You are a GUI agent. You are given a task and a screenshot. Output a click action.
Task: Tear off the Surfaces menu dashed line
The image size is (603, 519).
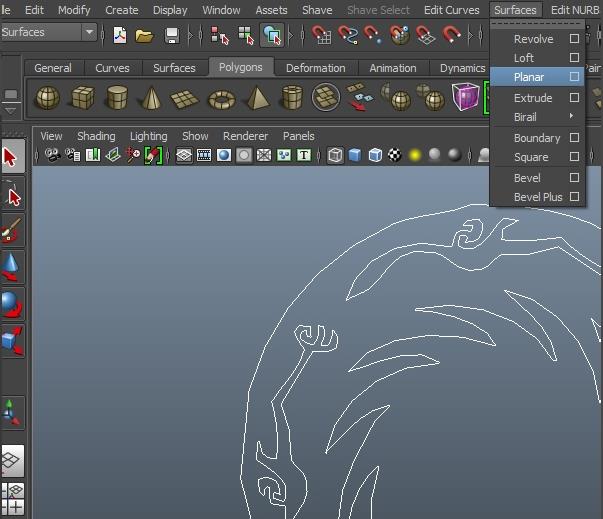pyautogui.click(x=537, y=24)
